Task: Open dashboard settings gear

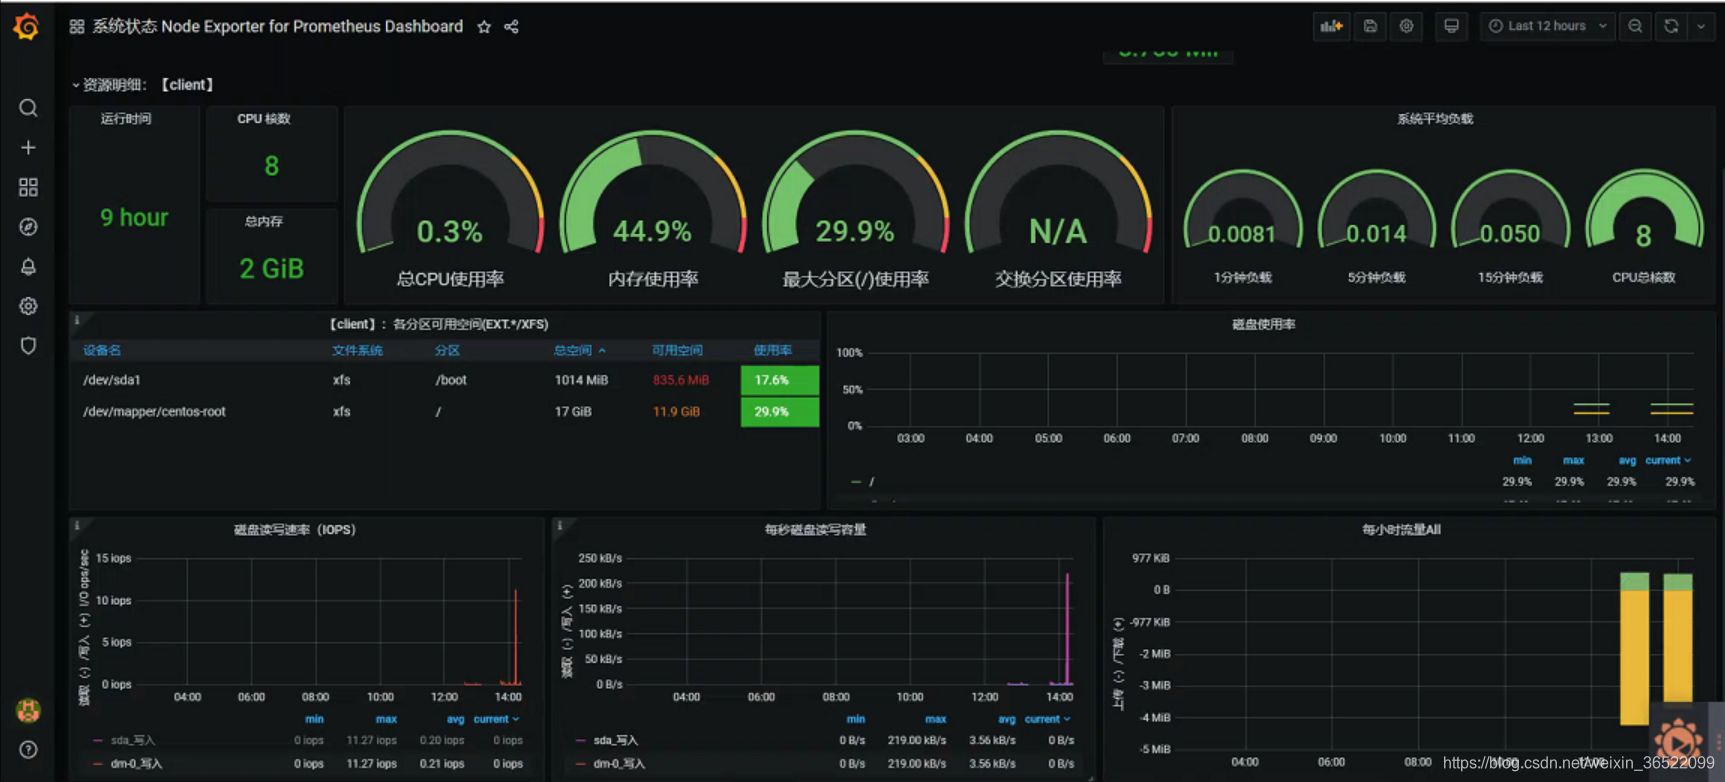Action: [1406, 26]
